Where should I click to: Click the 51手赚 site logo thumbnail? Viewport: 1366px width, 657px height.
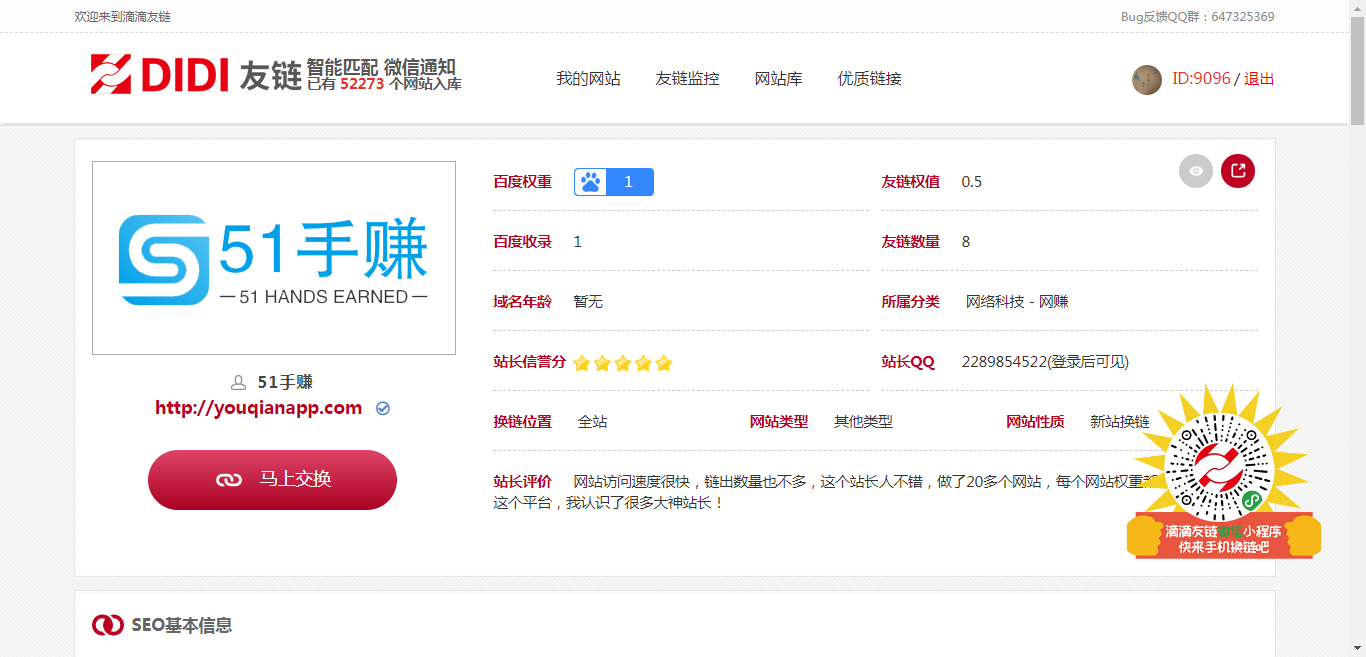[x=274, y=258]
